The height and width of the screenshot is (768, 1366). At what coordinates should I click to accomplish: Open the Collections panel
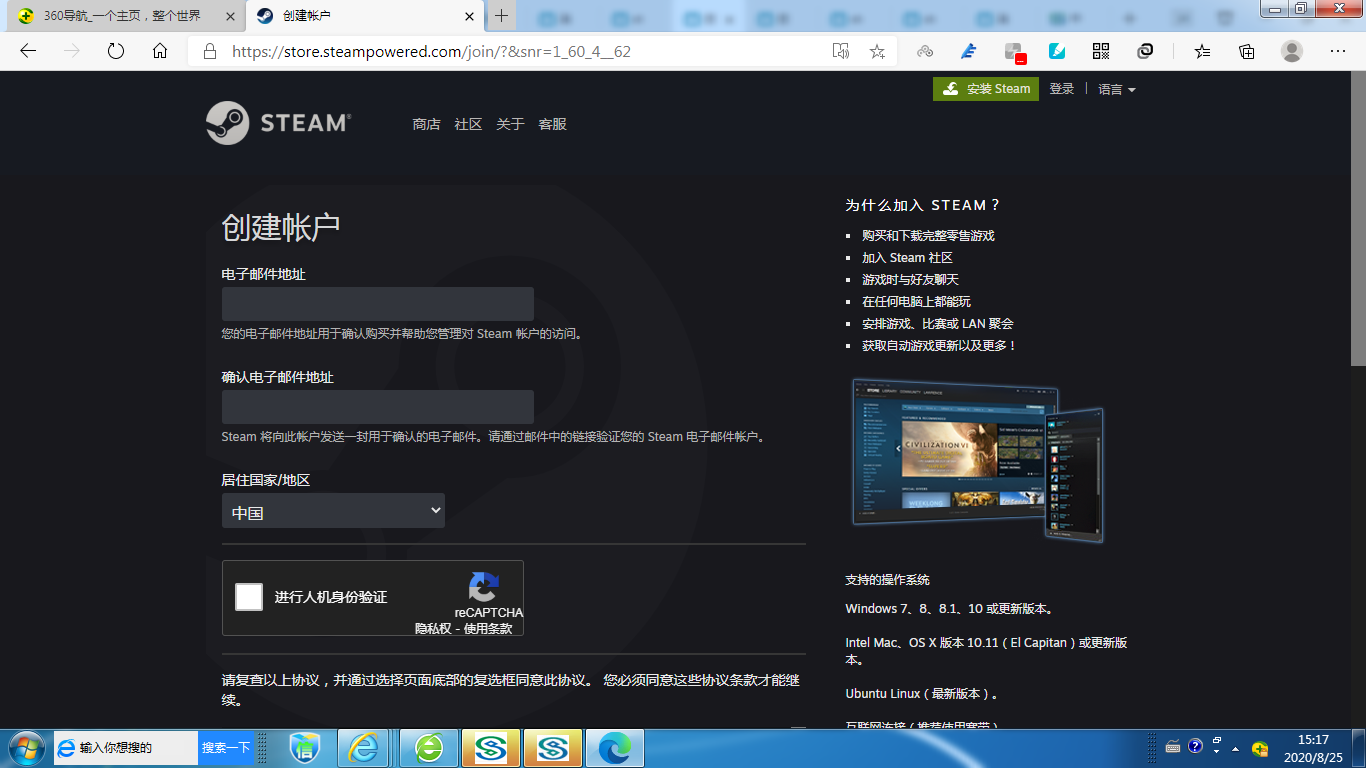click(x=1247, y=51)
